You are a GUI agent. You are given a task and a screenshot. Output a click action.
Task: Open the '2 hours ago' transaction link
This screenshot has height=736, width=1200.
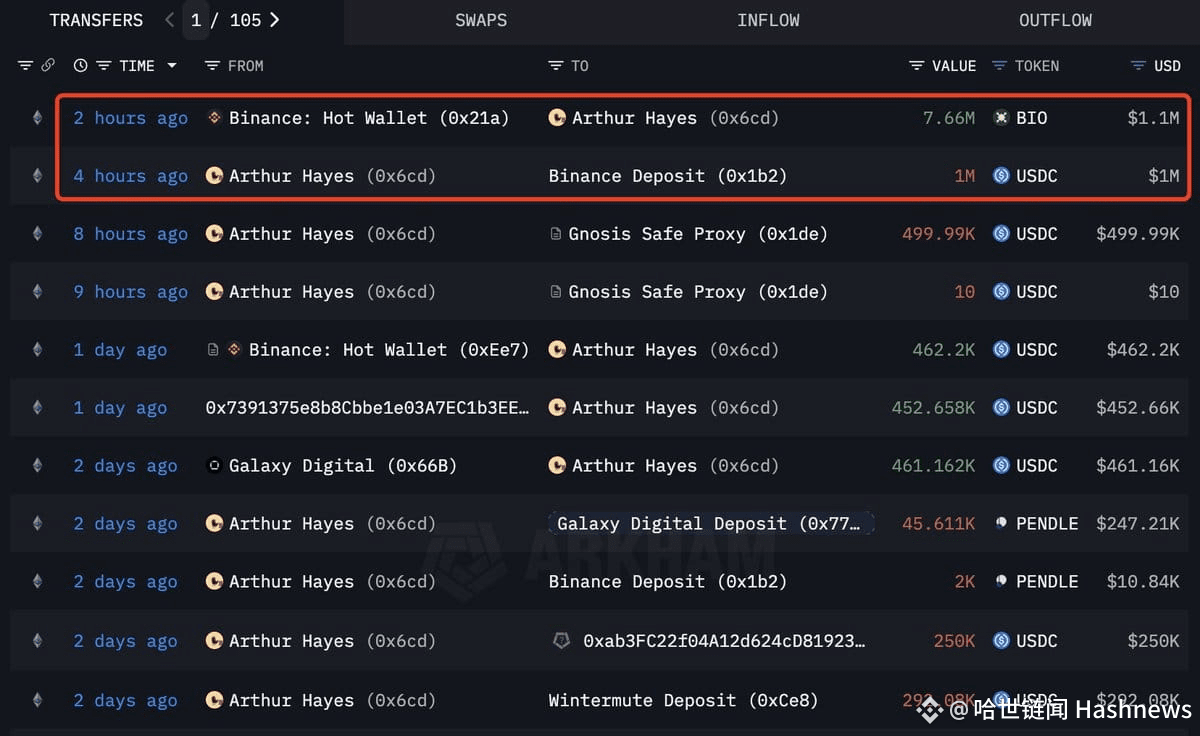point(130,118)
